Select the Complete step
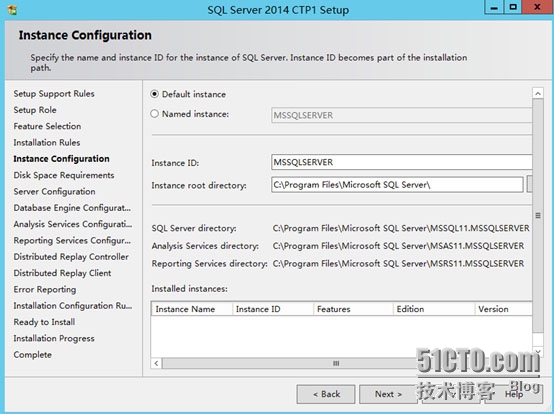 [x=33, y=355]
